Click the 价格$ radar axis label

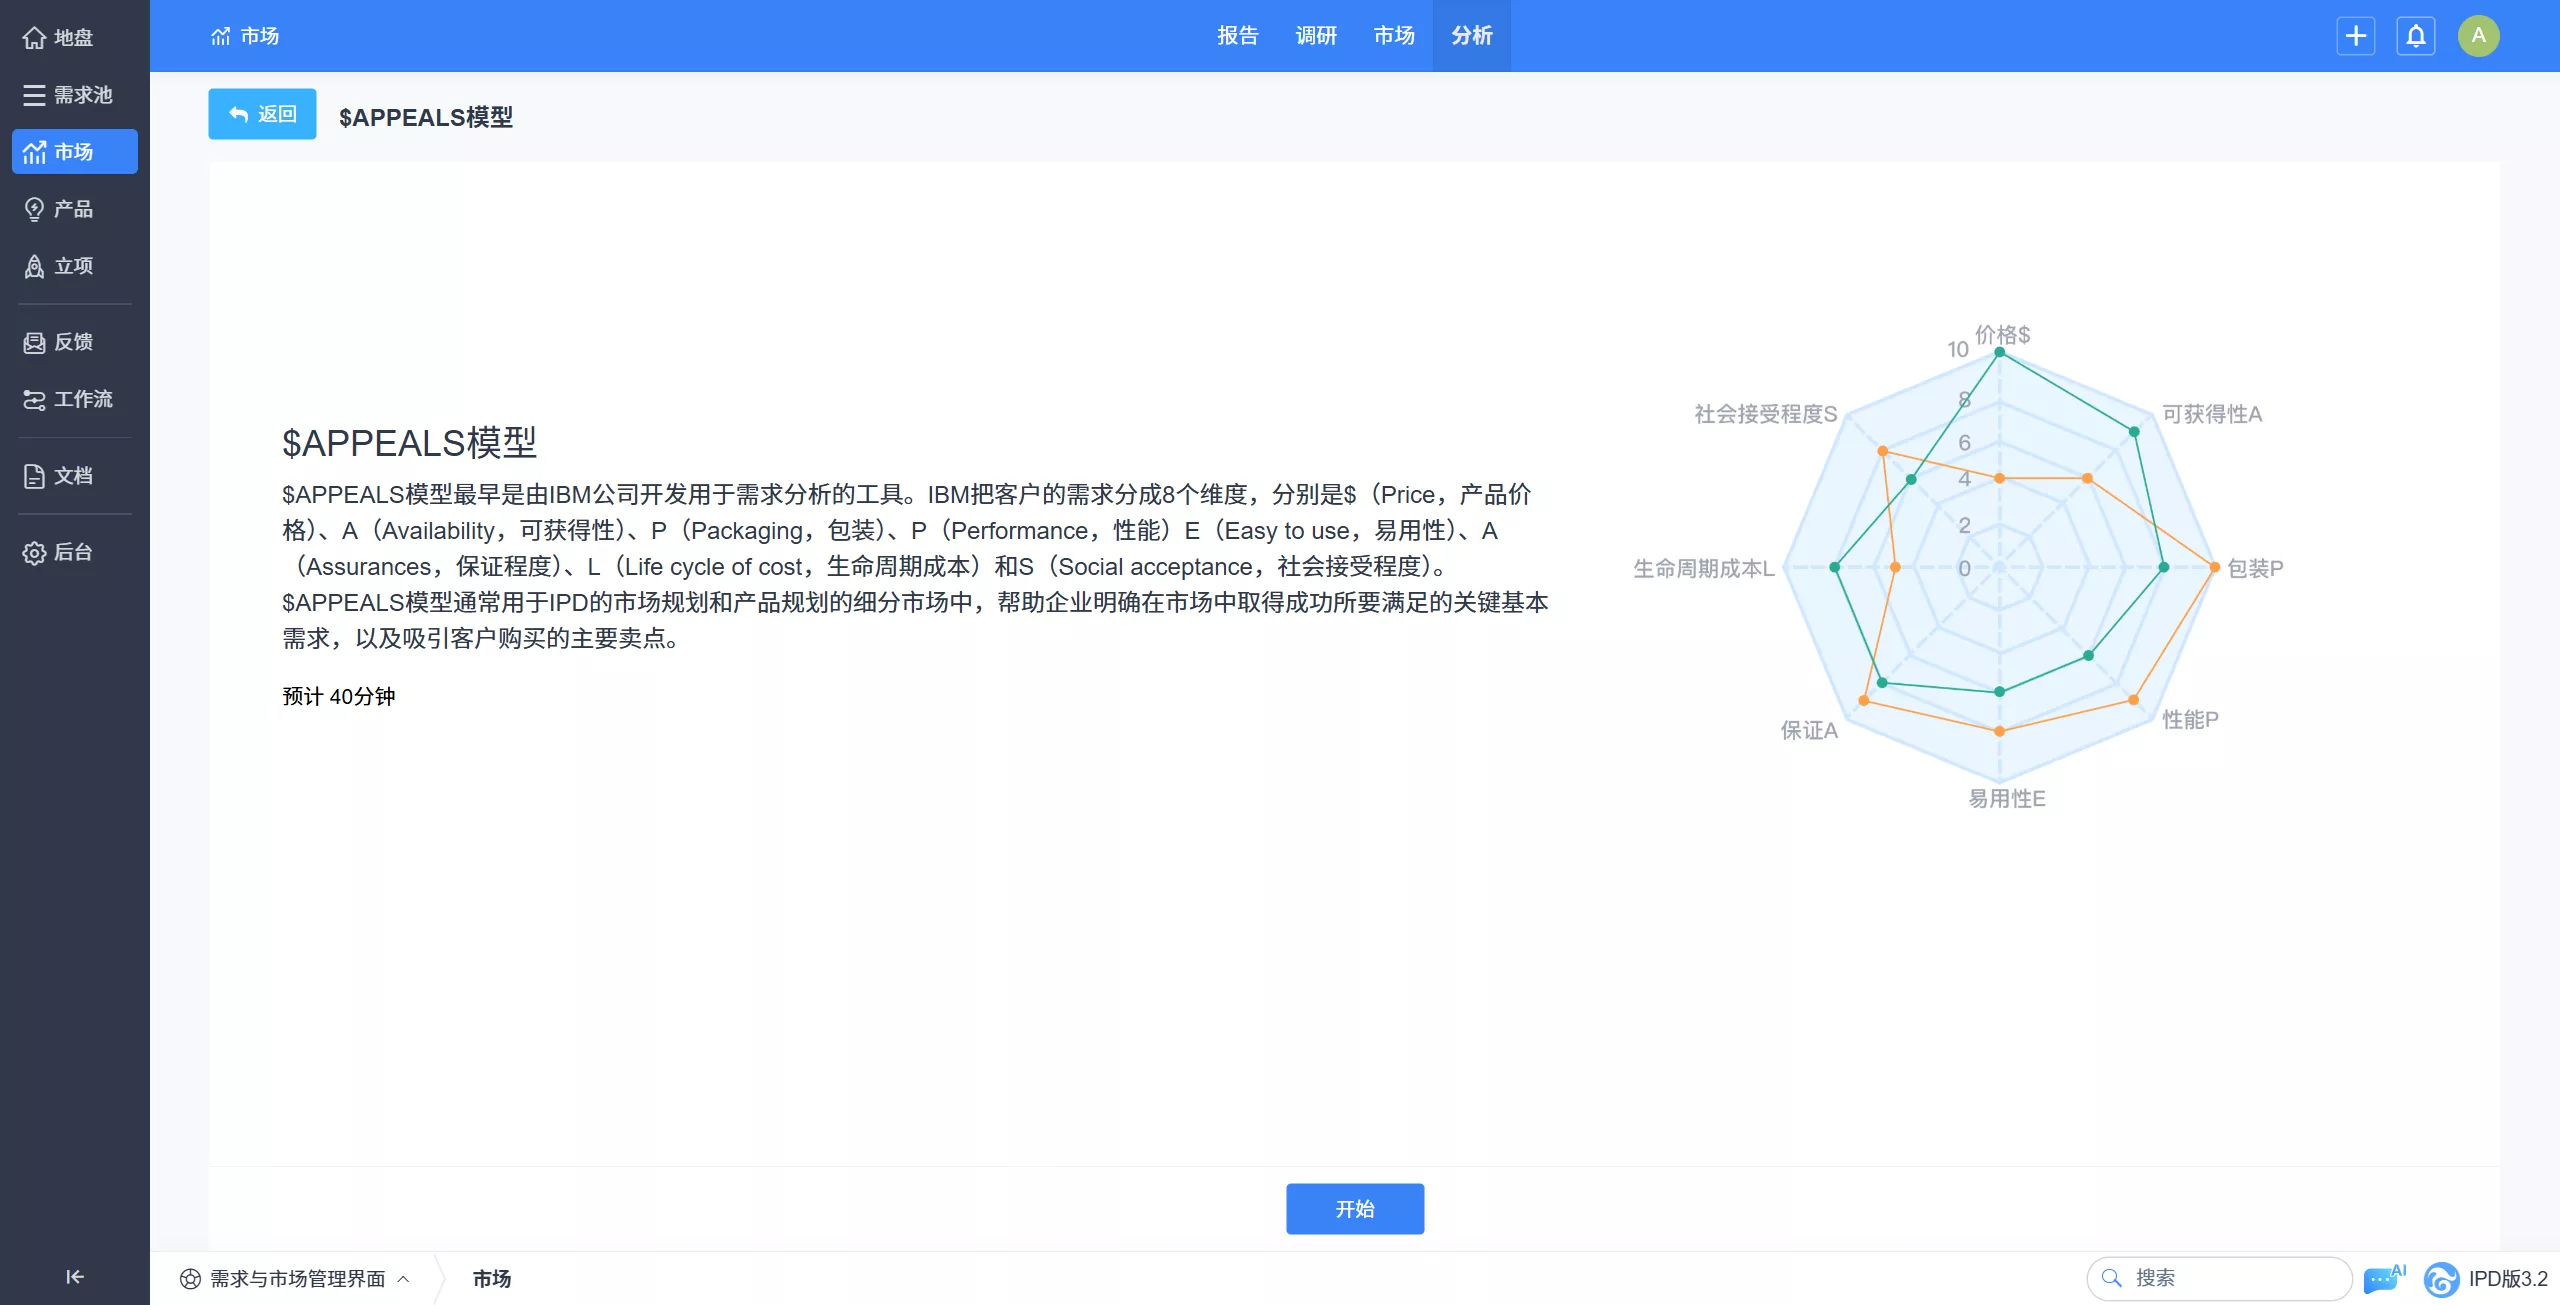tap(2003, 334)
